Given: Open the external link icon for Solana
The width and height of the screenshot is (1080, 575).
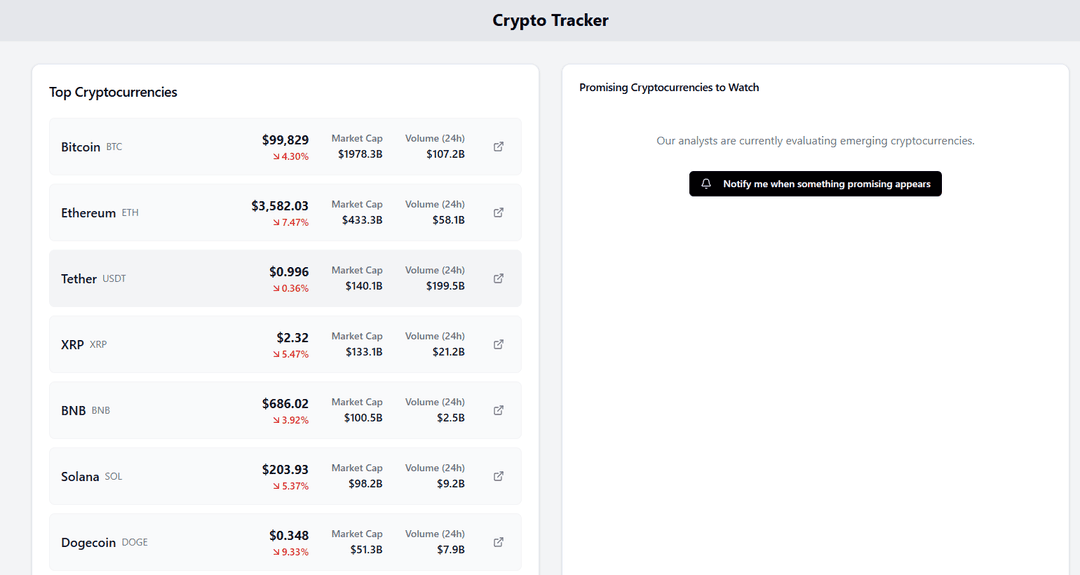Looking at the screenshot, I should point(499,477).
